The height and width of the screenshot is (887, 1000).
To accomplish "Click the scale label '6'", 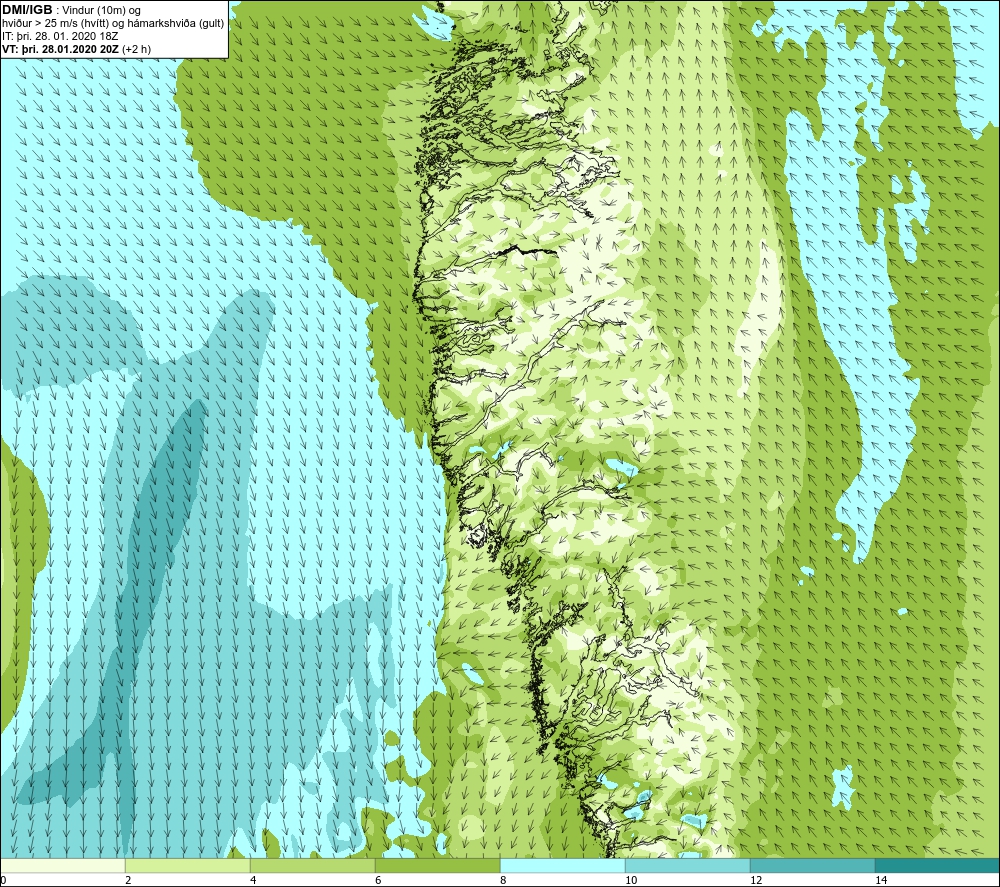I will 378,880.
